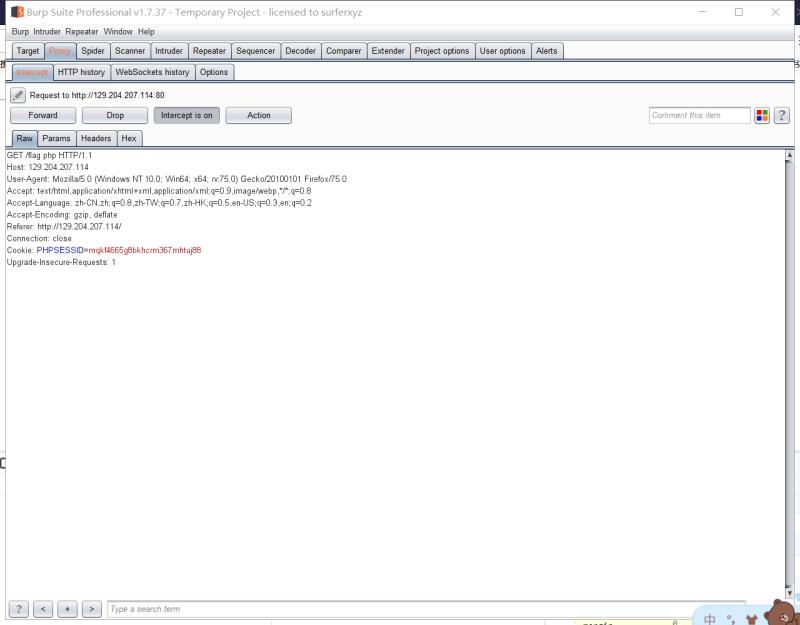Viewport: 800px width, 625px height.
Task: Click the help question mark near the comment field
Action: coord(782,115)
